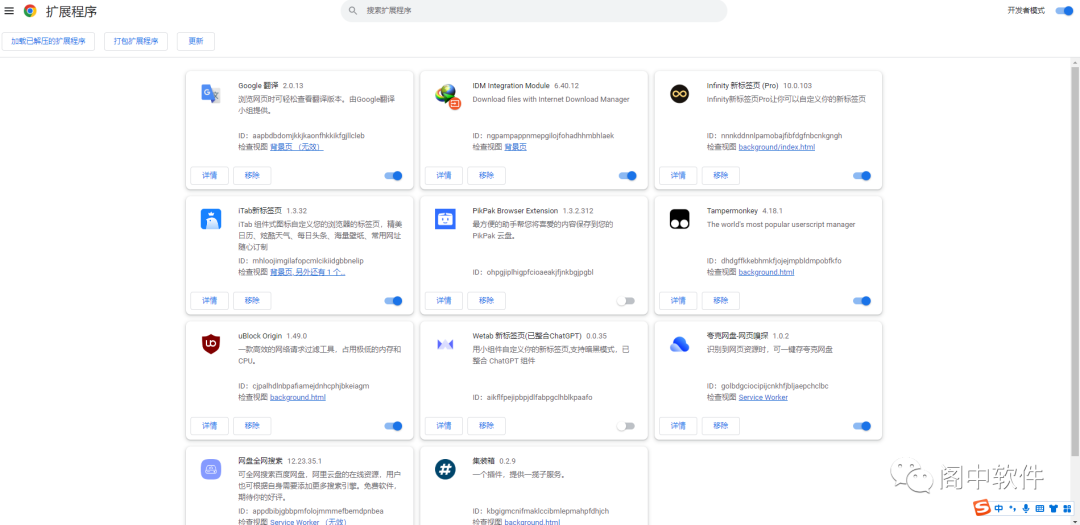Click the 扩展程序 page title
Image resolution: width=1080 pixels, height=525 pixels.
point(72,10)
